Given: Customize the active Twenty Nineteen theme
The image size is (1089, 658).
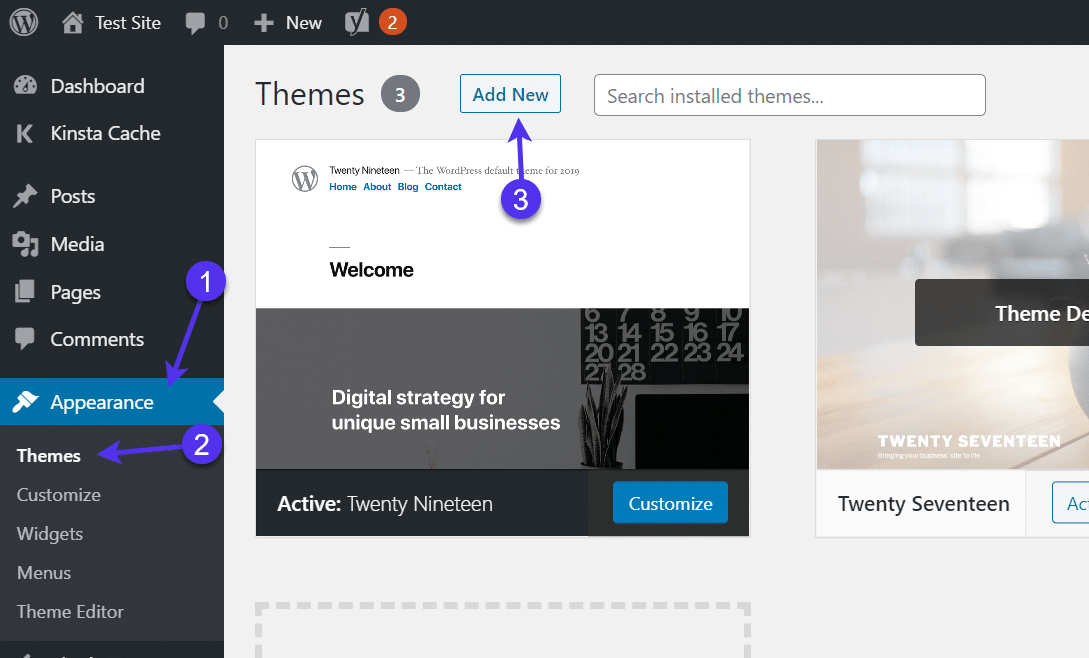Looking at the screenshot, I should point(670,504).
